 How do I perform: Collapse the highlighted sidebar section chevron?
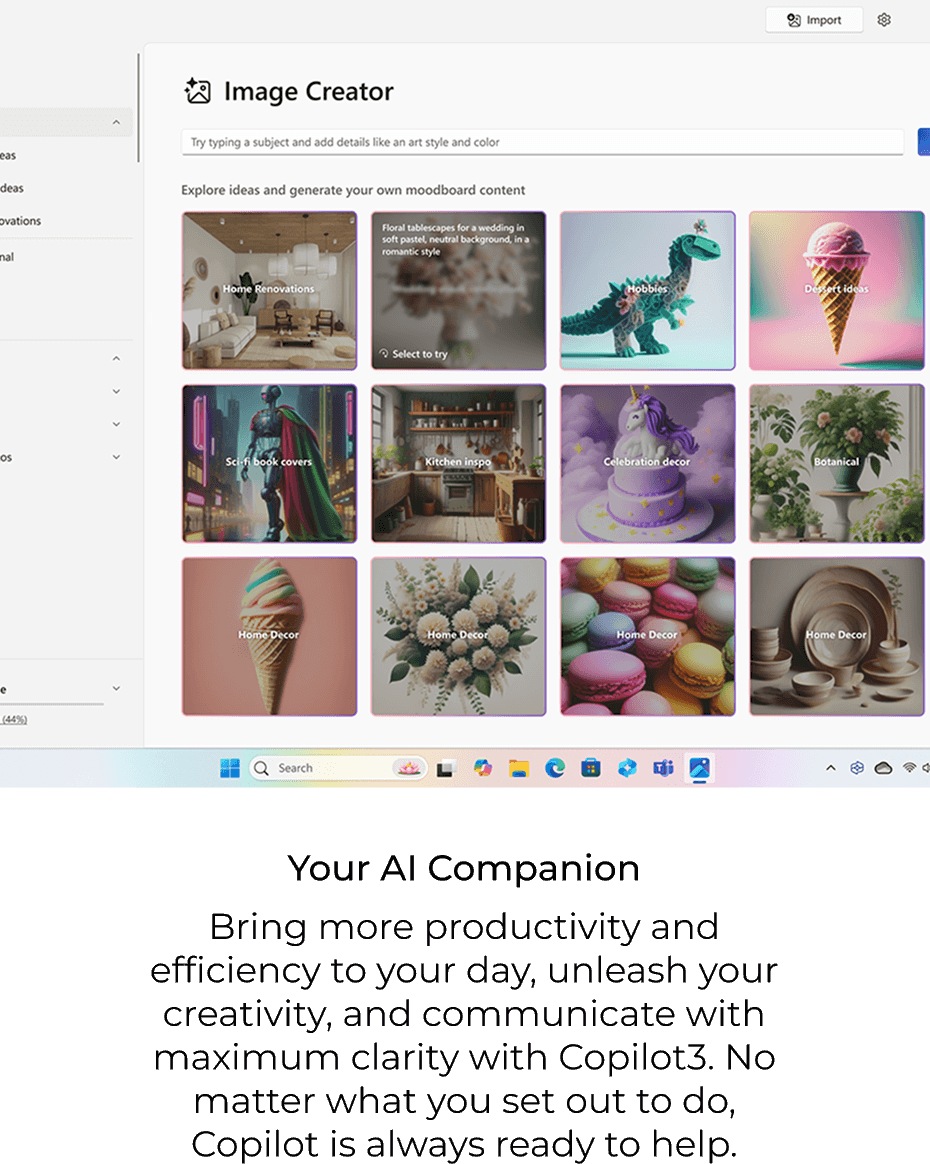click(x=117, y=122)
